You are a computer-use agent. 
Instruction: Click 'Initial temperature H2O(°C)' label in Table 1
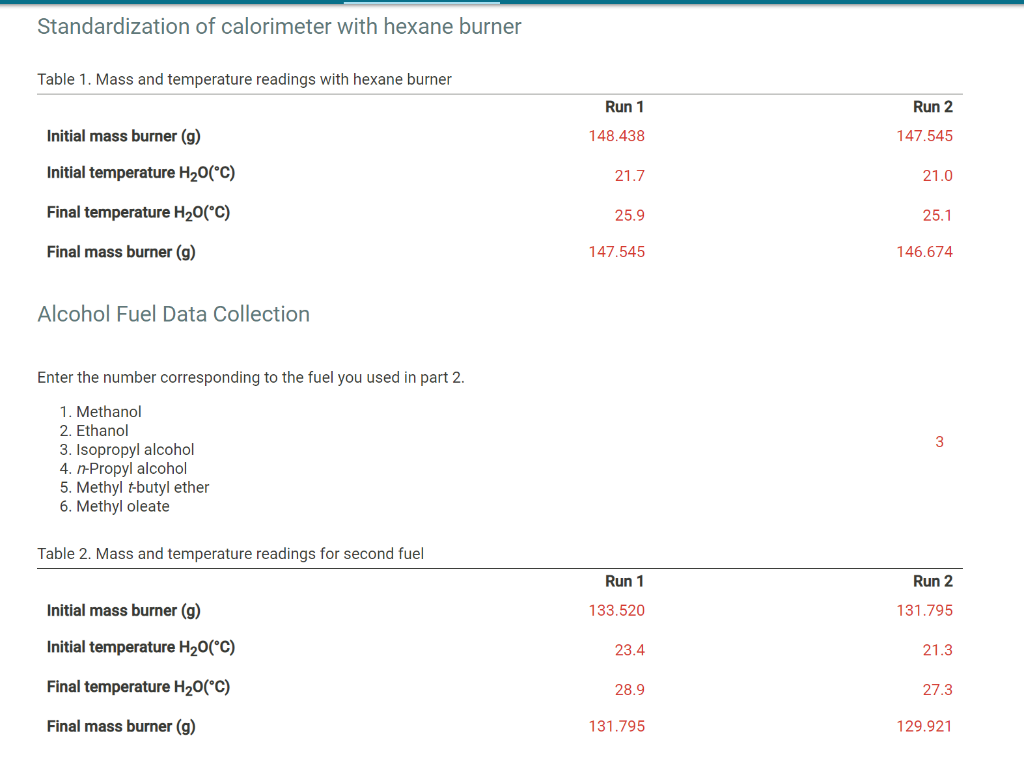point(141,174)
